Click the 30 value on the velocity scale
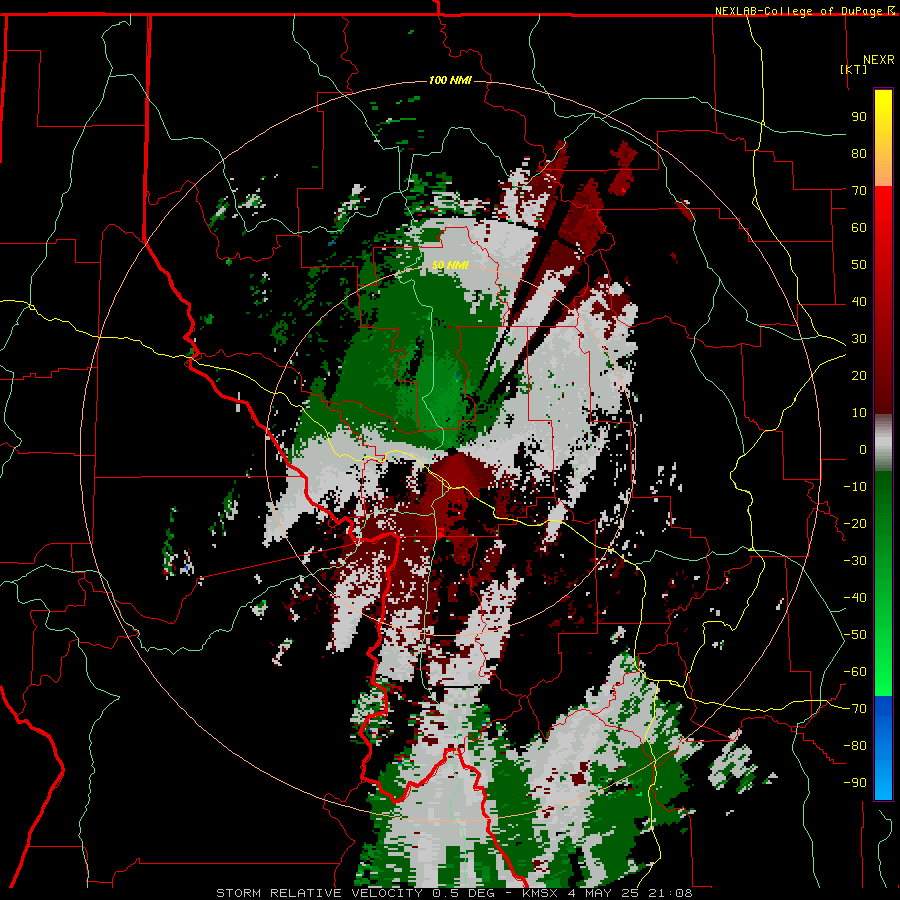The height and width of the screenshot is (900, 900). tap(859, 339)
